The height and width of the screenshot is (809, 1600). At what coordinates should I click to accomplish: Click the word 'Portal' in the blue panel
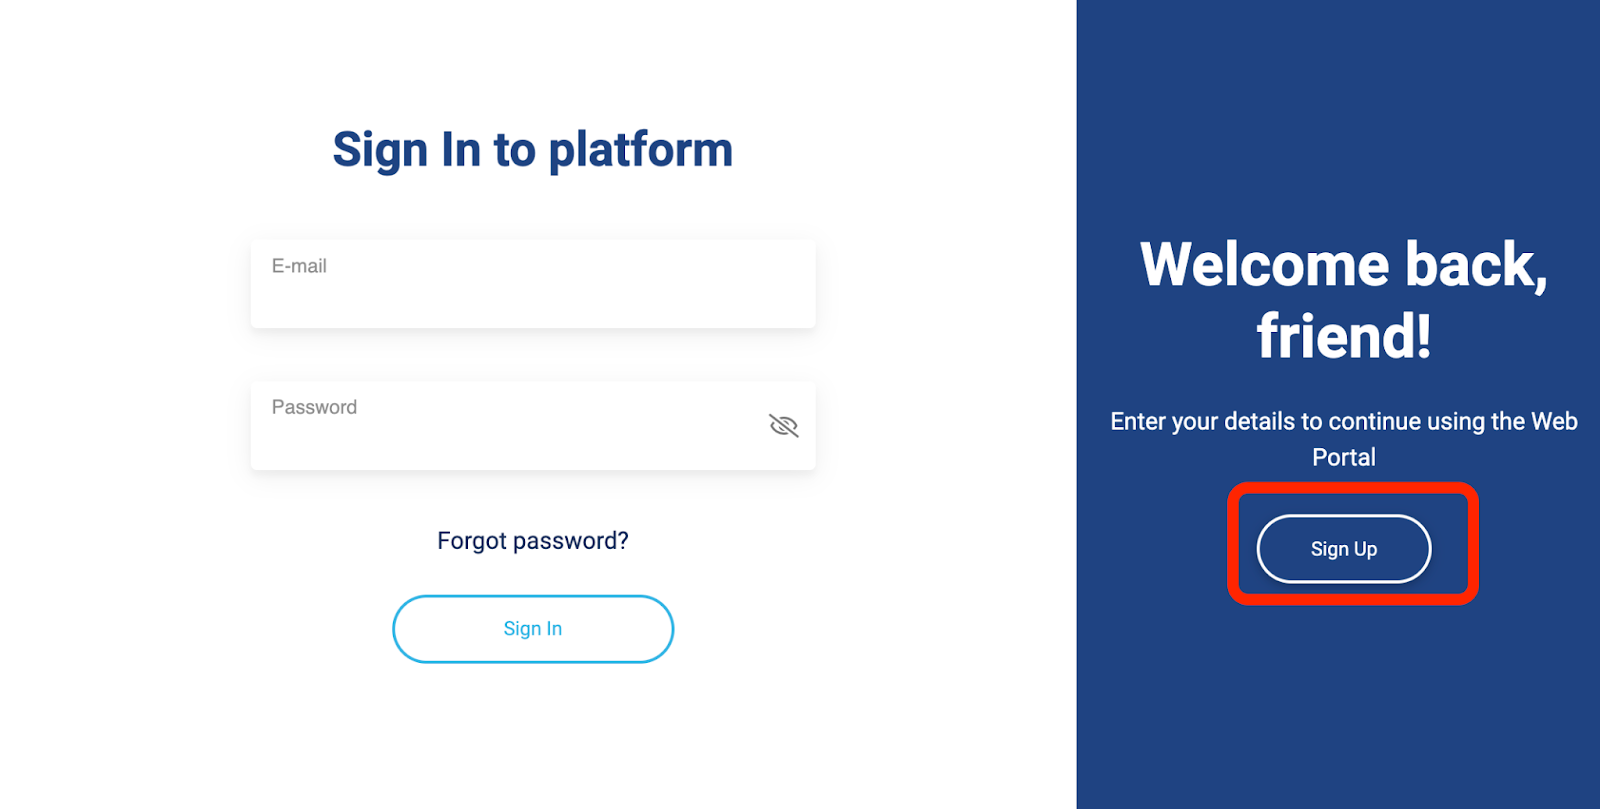(x=1344, y=458)
